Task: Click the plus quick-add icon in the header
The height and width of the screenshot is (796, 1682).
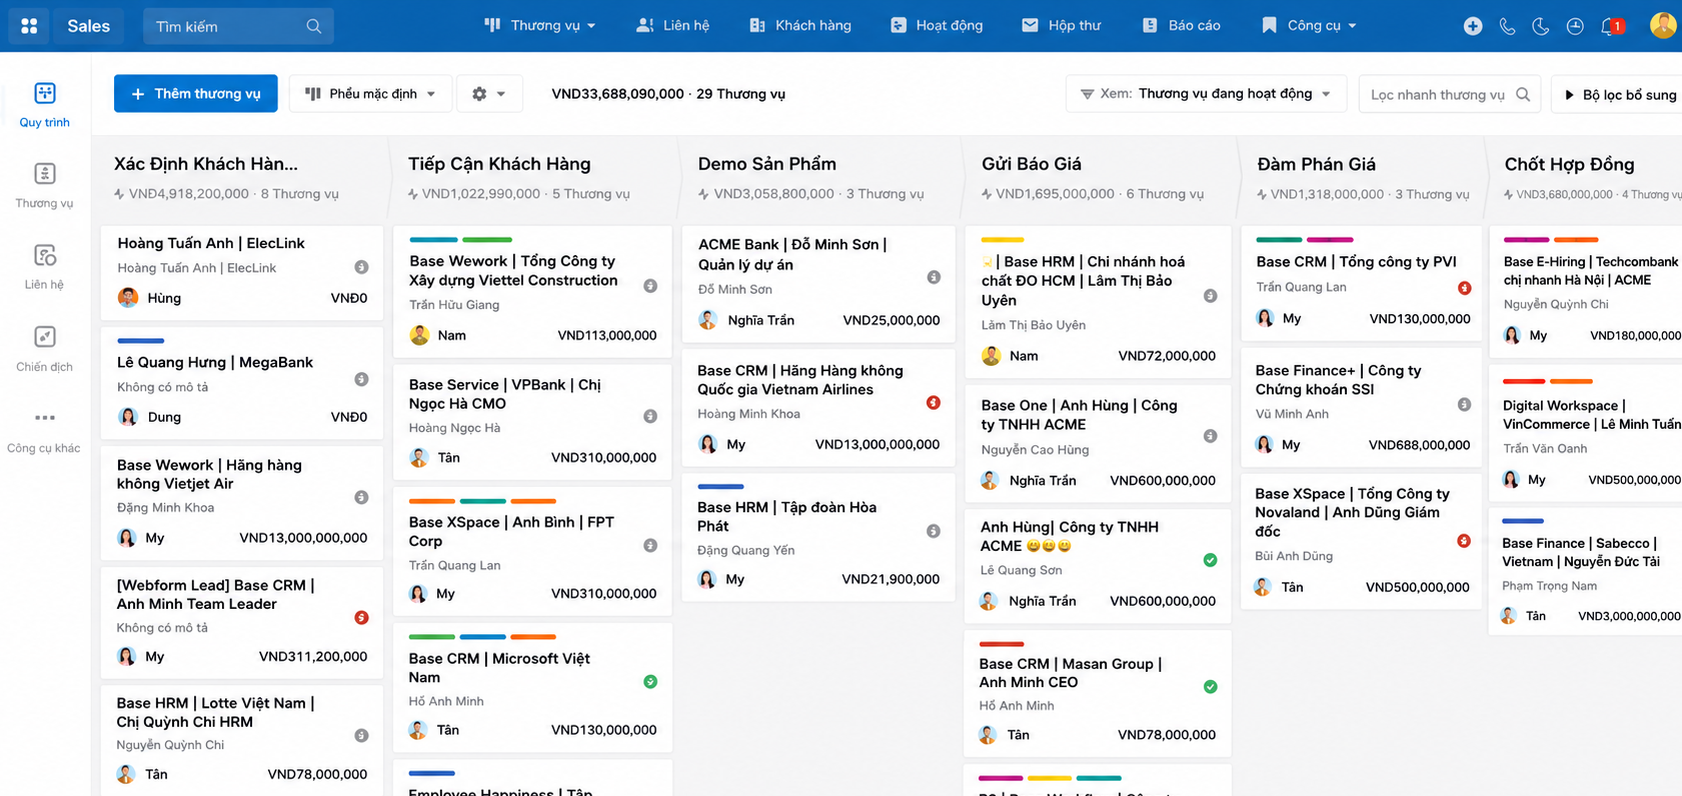Action: [x=1473, y=26]
